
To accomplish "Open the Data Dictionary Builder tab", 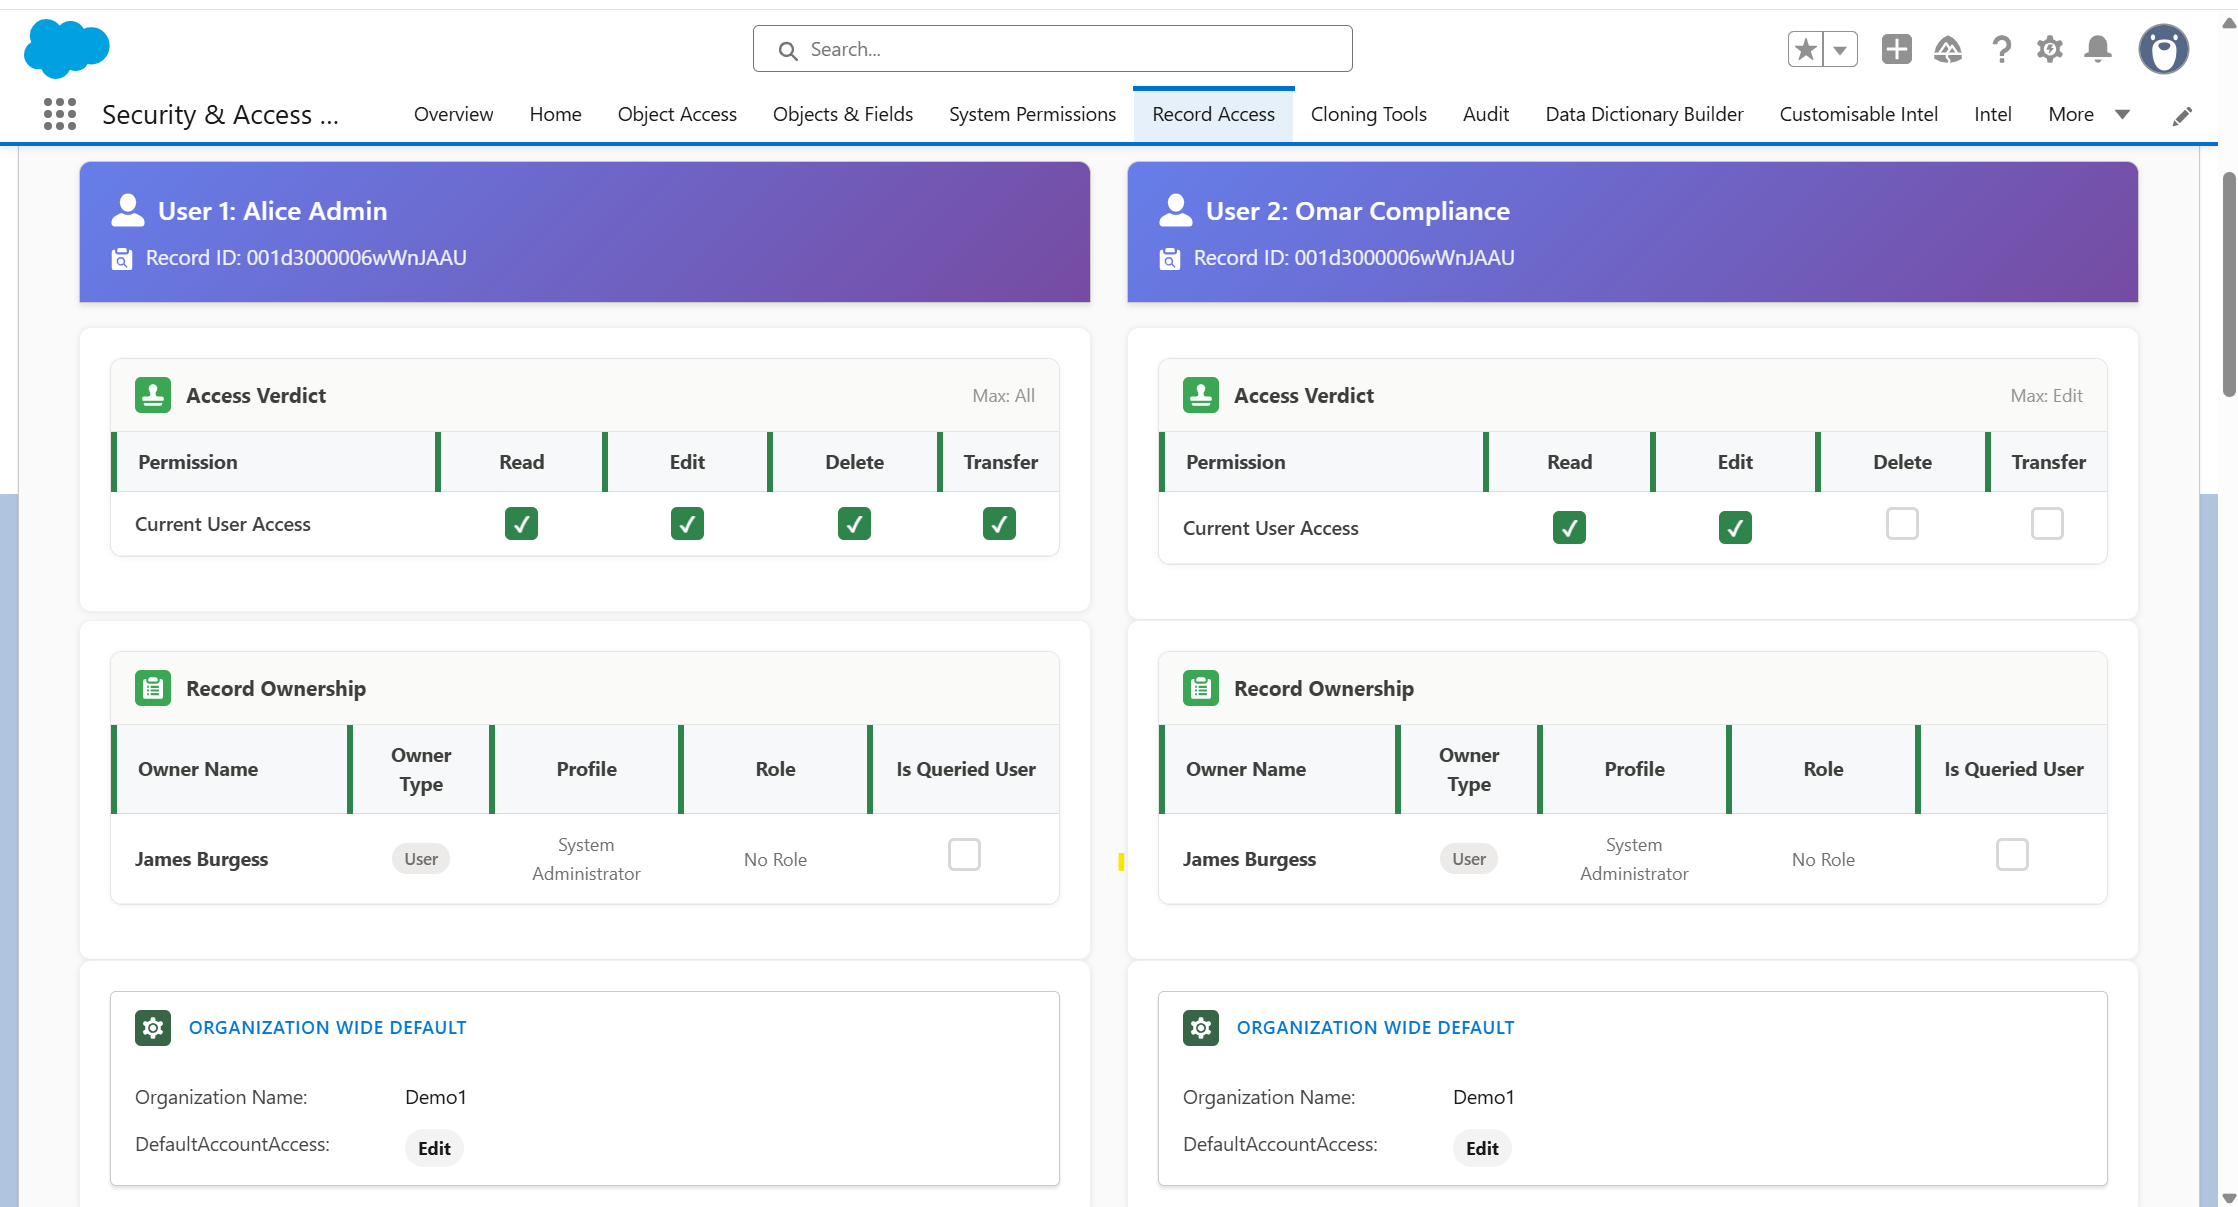I will [x=1644, y=114].
